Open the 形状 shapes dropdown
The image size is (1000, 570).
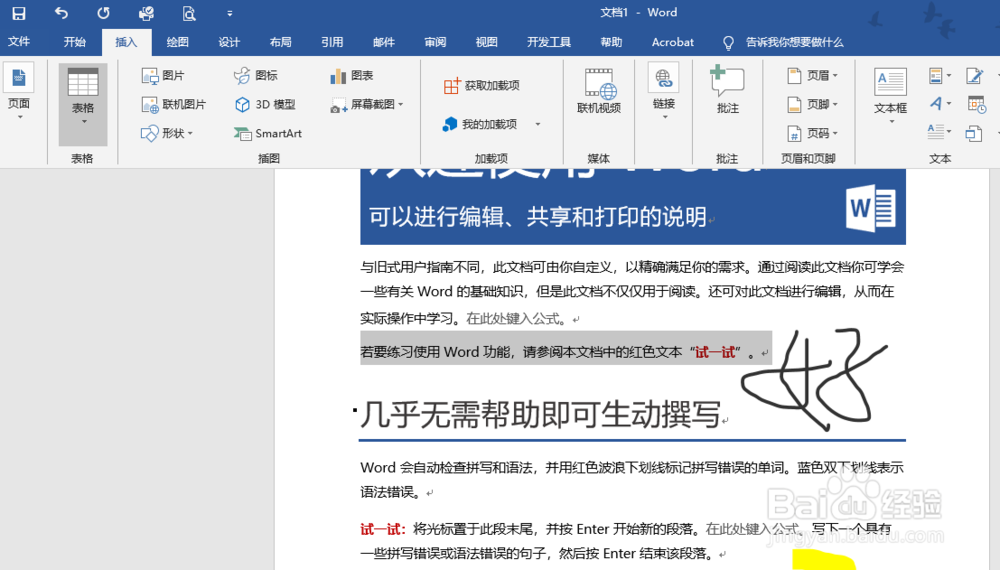(x=167, y=133)
